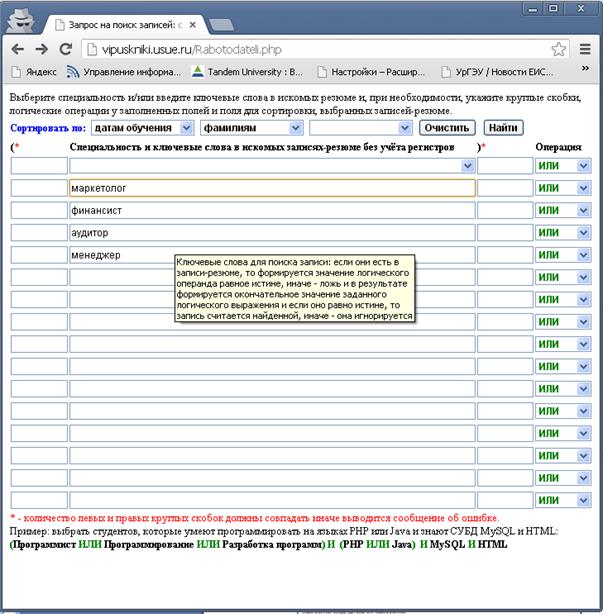603x614 pixels.
Task: Open the ИЛИ dropdown in the аудитор row
Action: tap(563, 233)
